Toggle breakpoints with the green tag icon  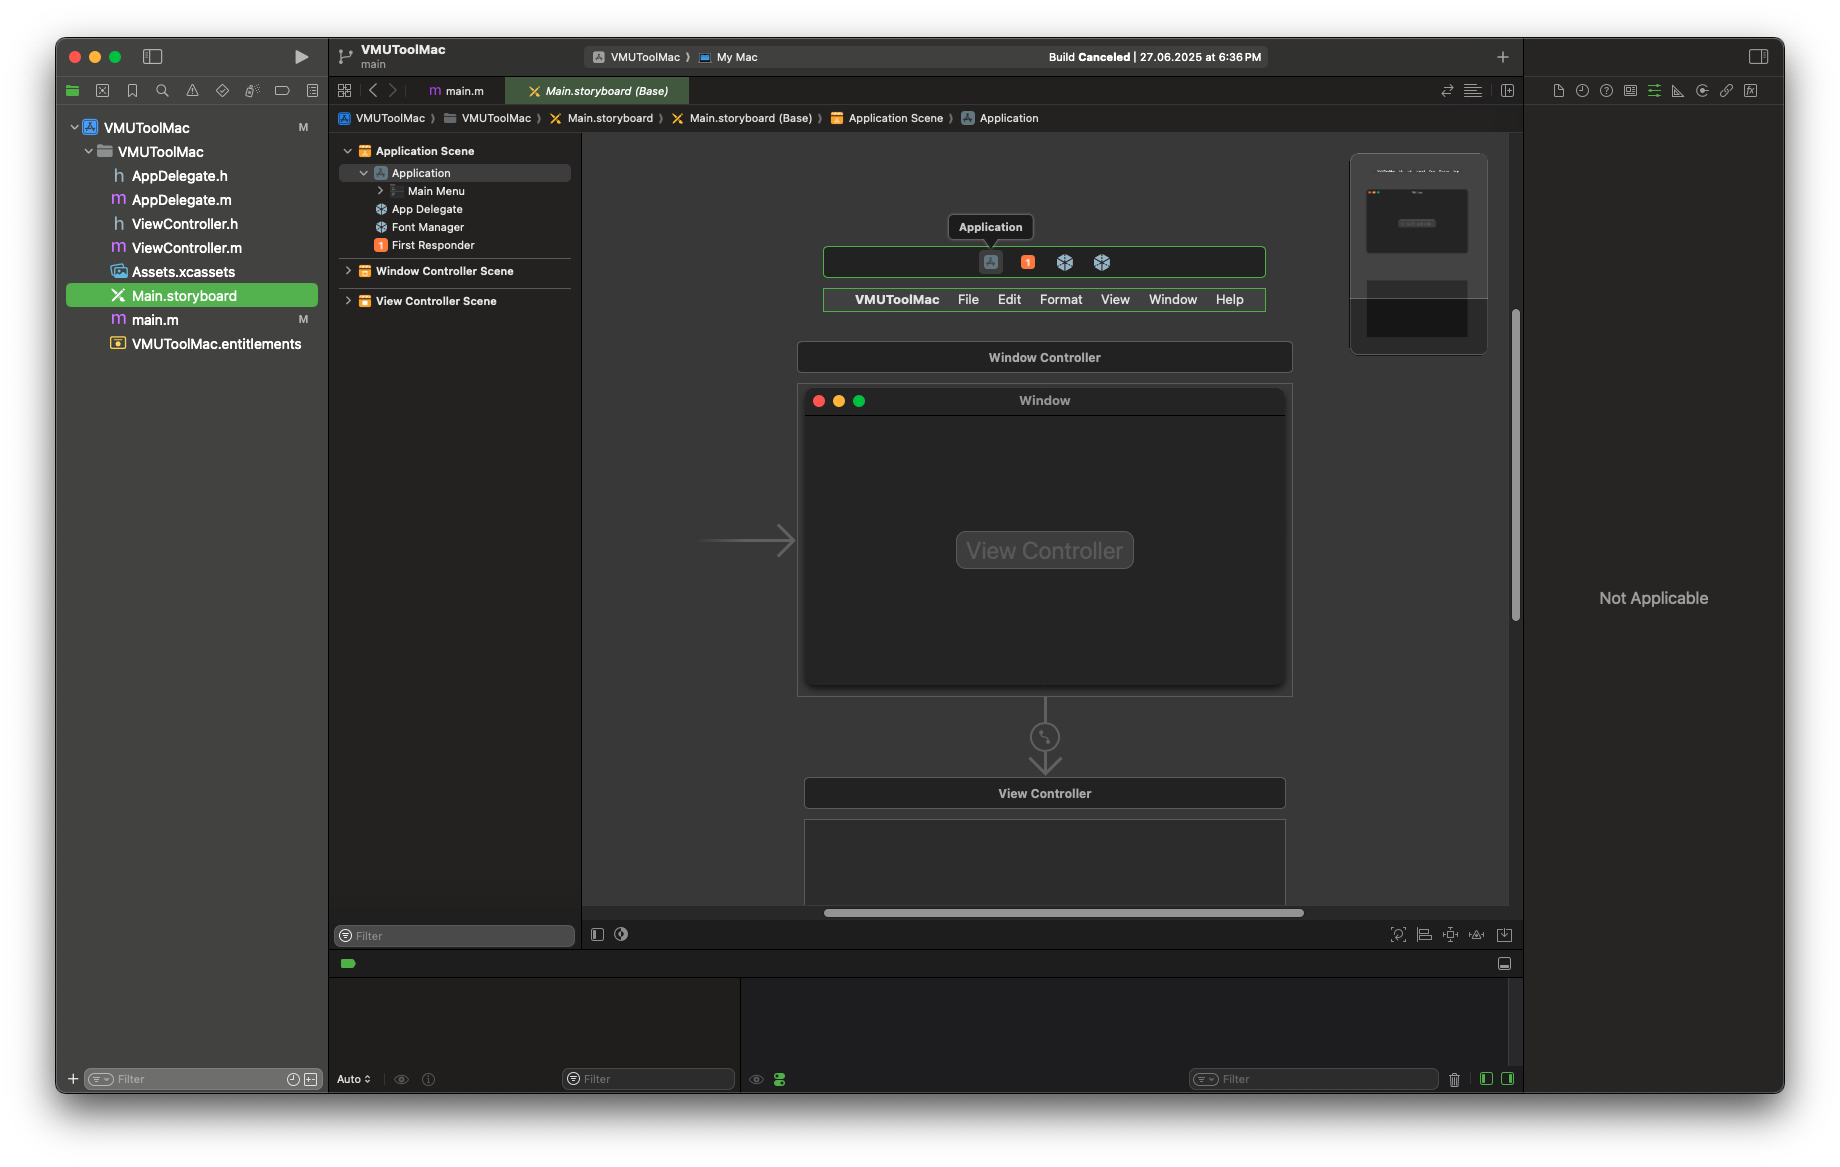click(x=348, y=964)
